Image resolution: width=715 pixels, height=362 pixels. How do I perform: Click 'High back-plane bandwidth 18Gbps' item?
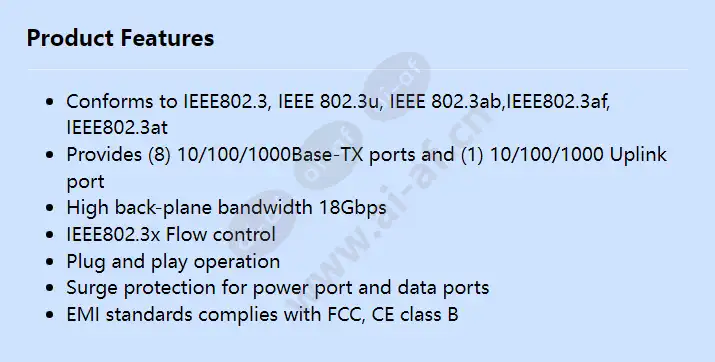[226, 208]
